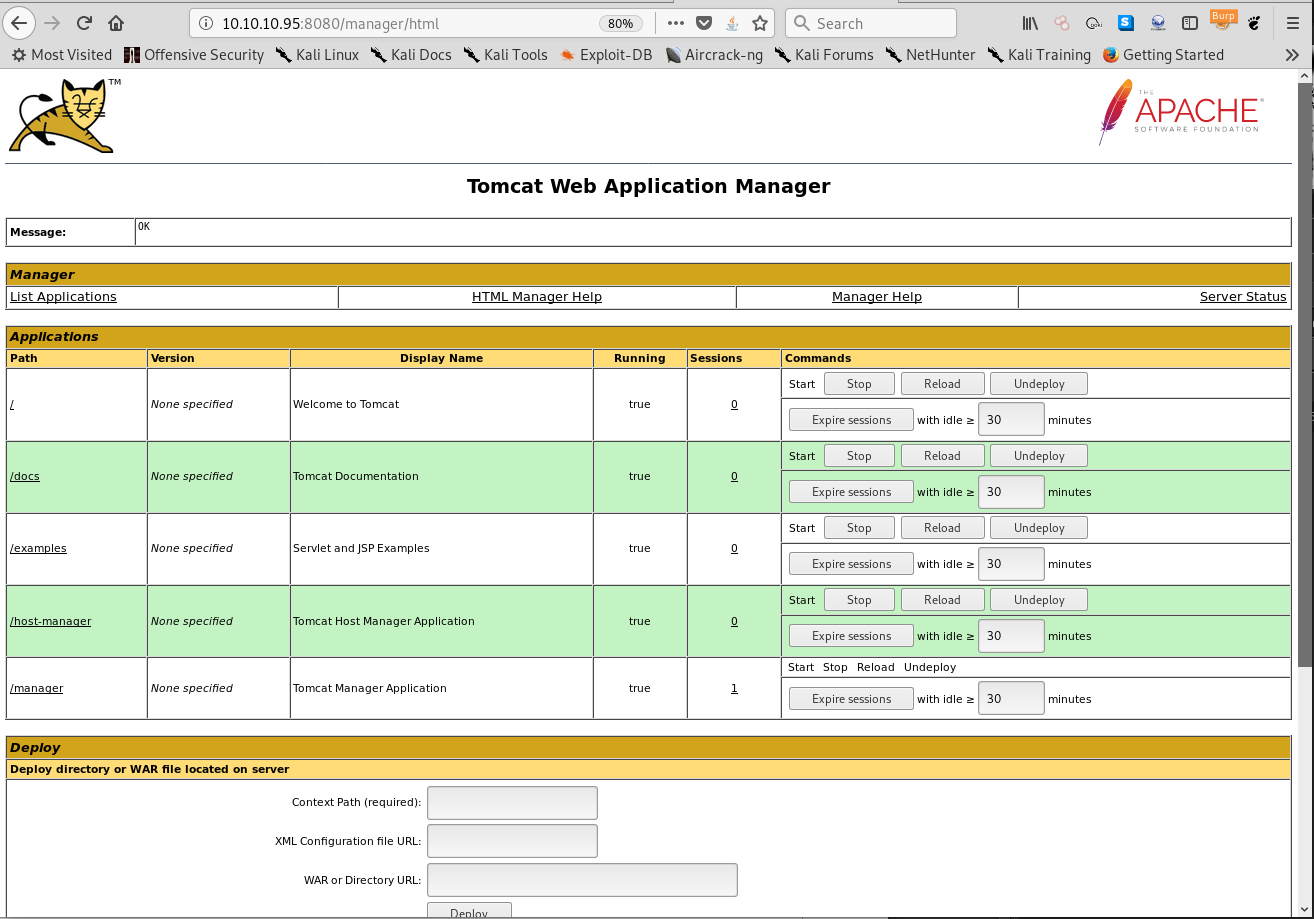1314x919 pixels.
Task: Open the /docs application path
Action: pos(25,476)
